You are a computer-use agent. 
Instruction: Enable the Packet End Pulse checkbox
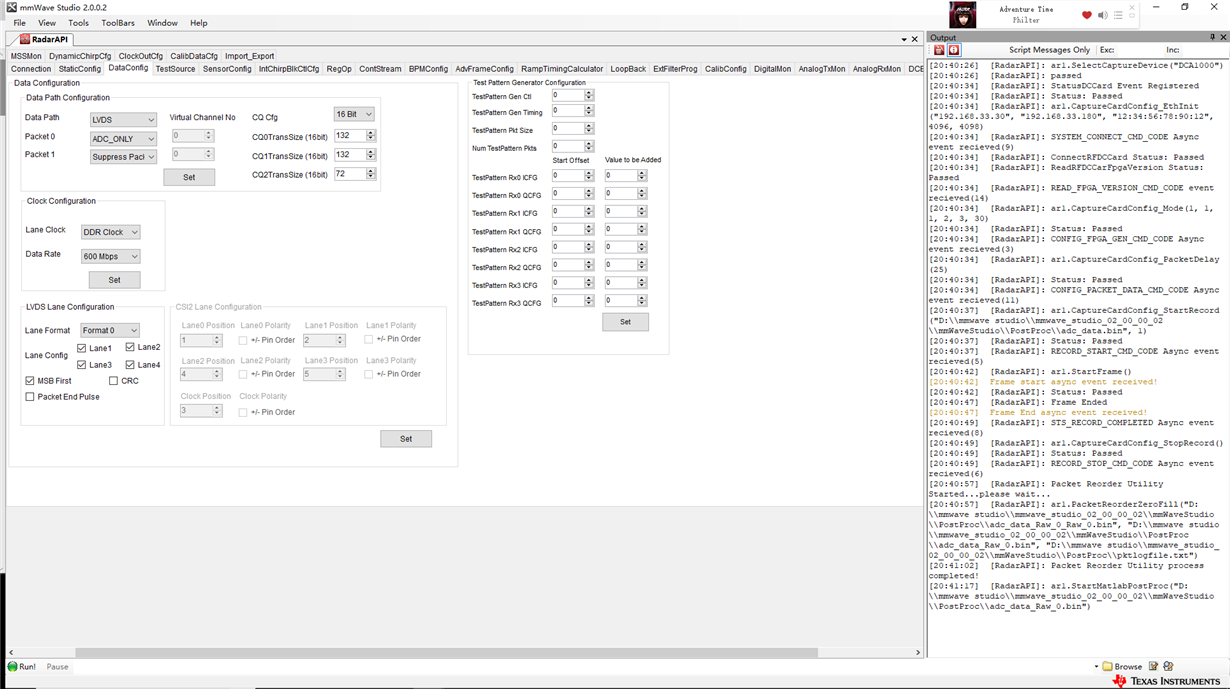[x=30, y=397]
